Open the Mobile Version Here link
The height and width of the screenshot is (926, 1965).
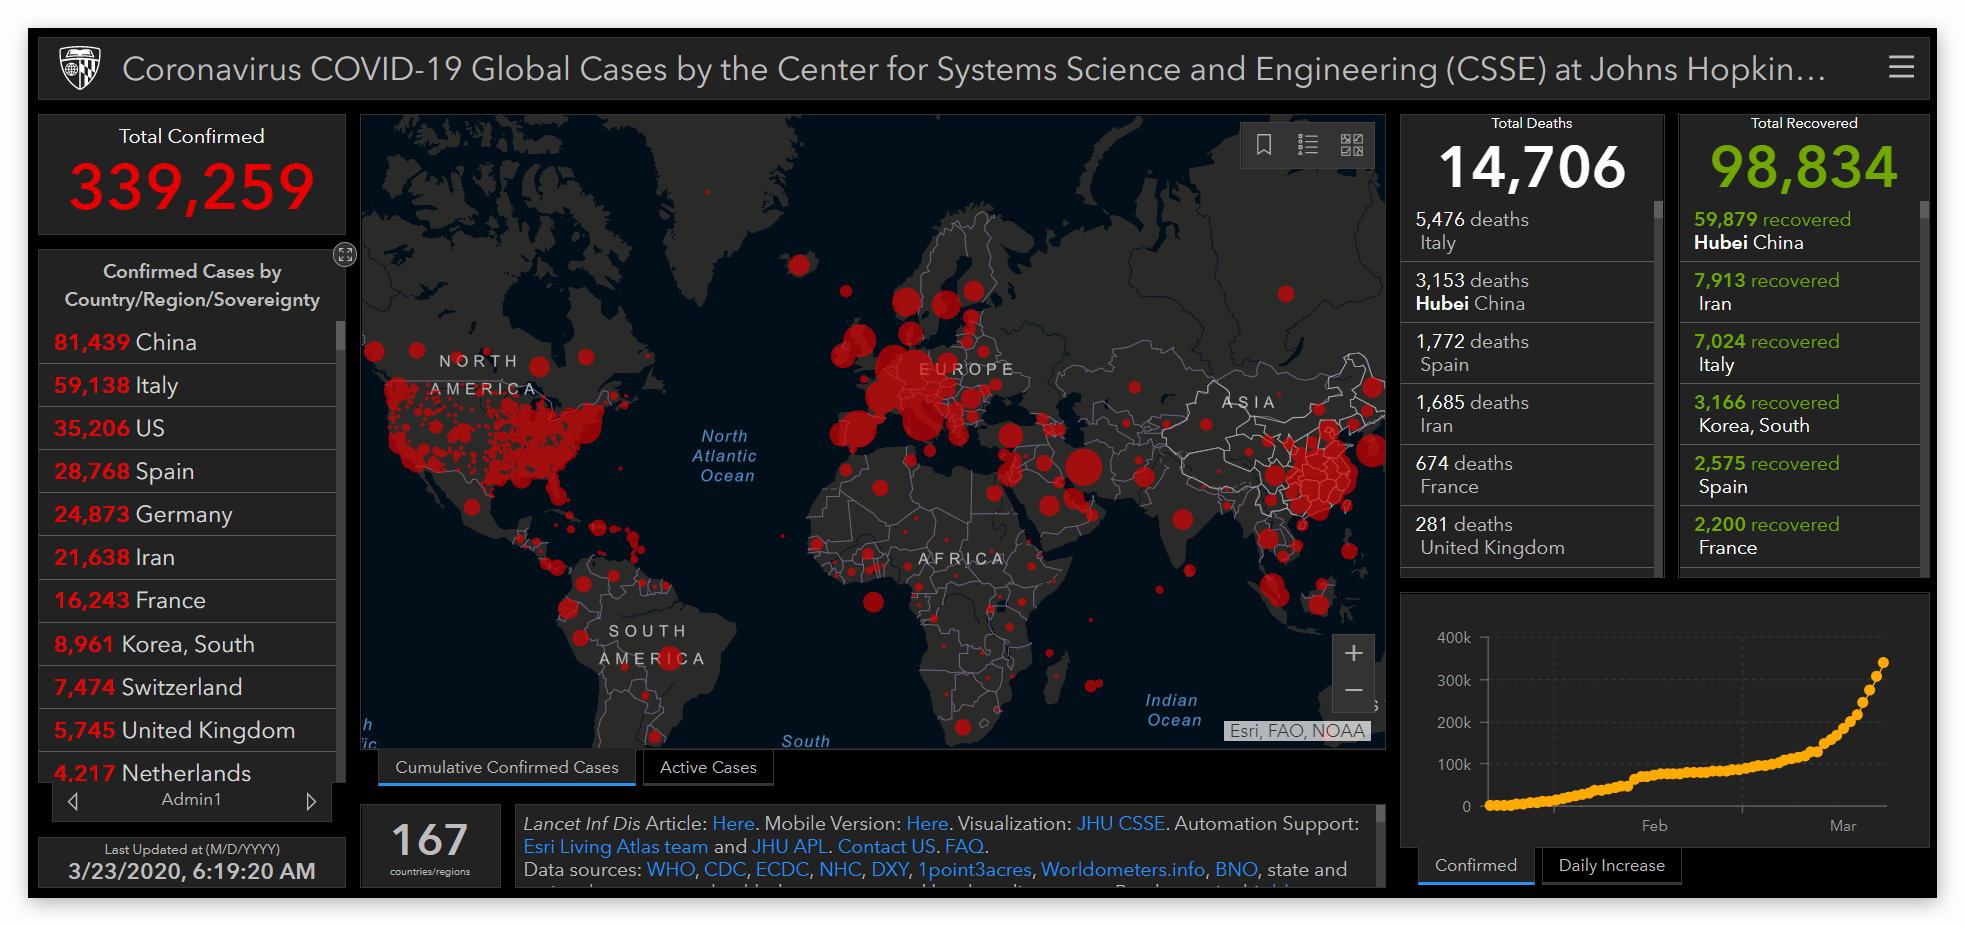[927, 823]
